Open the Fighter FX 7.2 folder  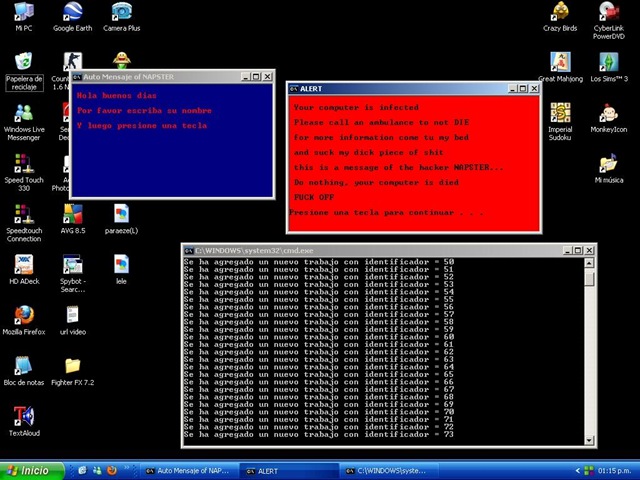point(73,371)
